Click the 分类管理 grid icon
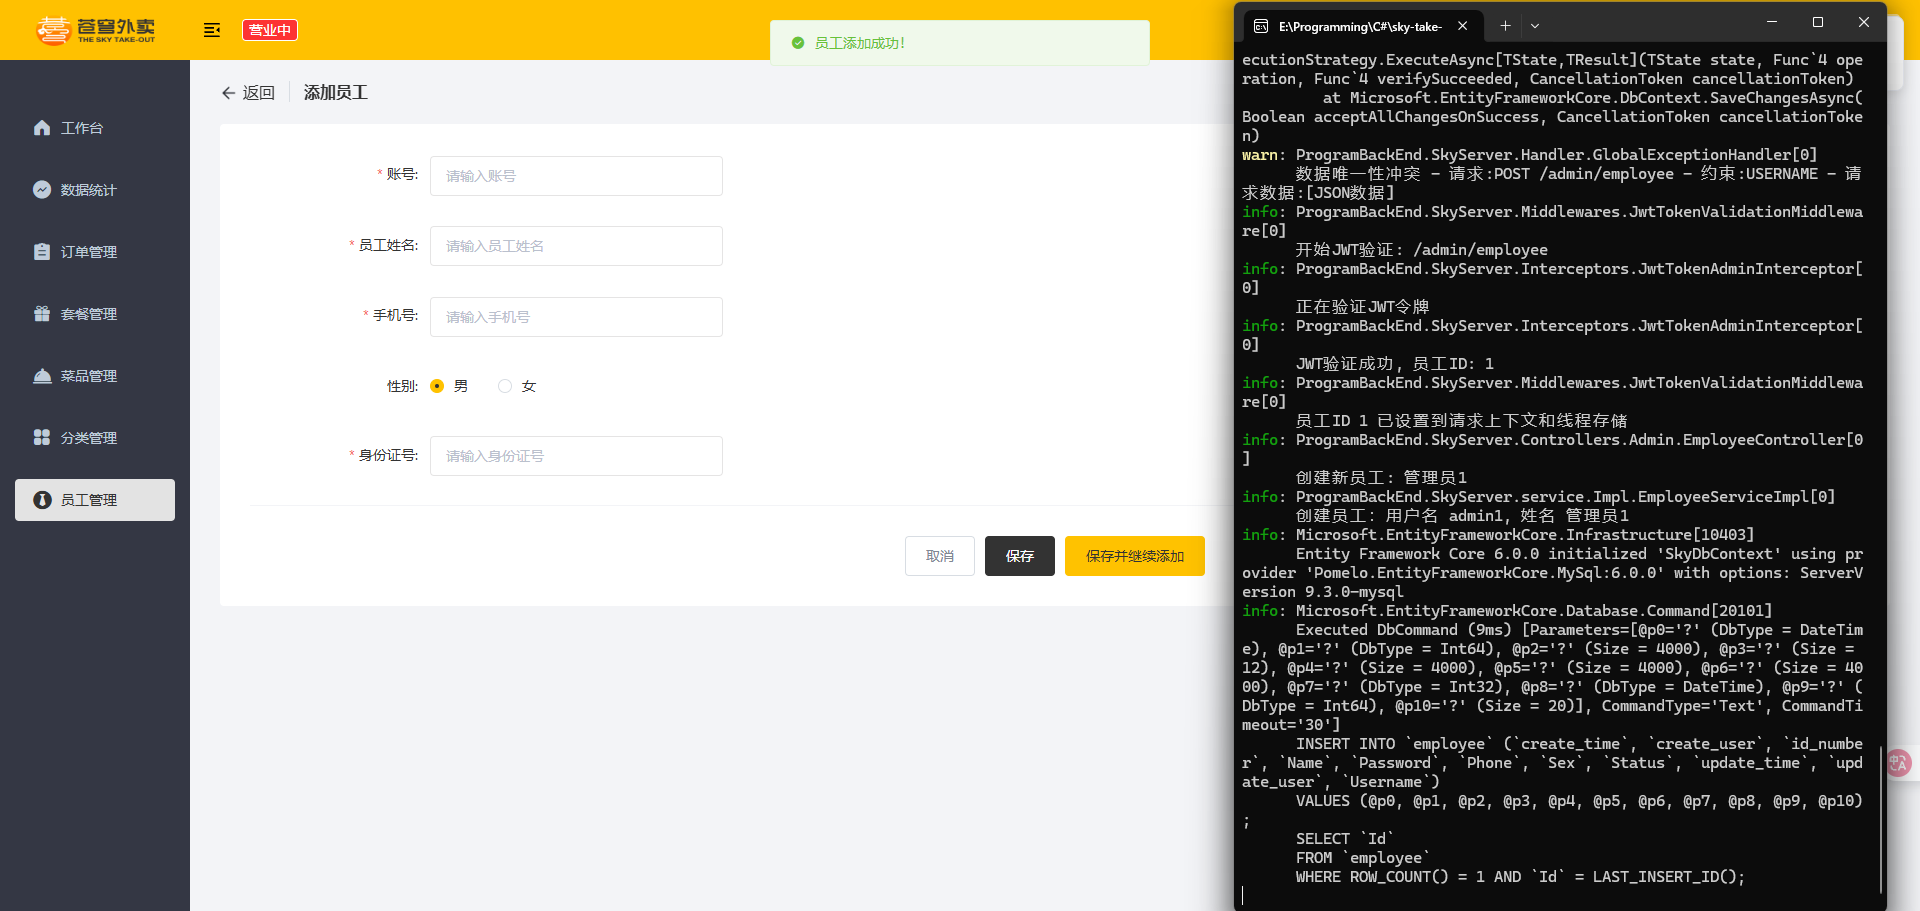1920x911 pixels. click(42, 438)
